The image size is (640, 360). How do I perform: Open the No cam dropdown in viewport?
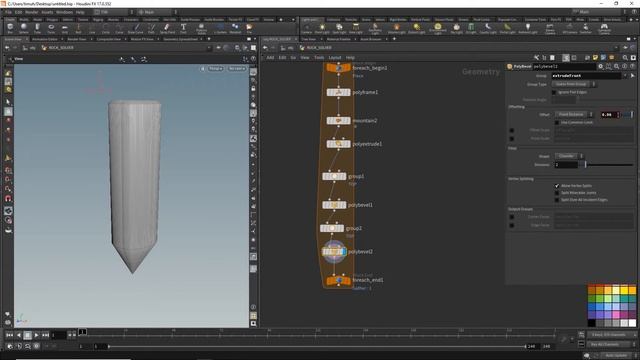pos(237,69)
